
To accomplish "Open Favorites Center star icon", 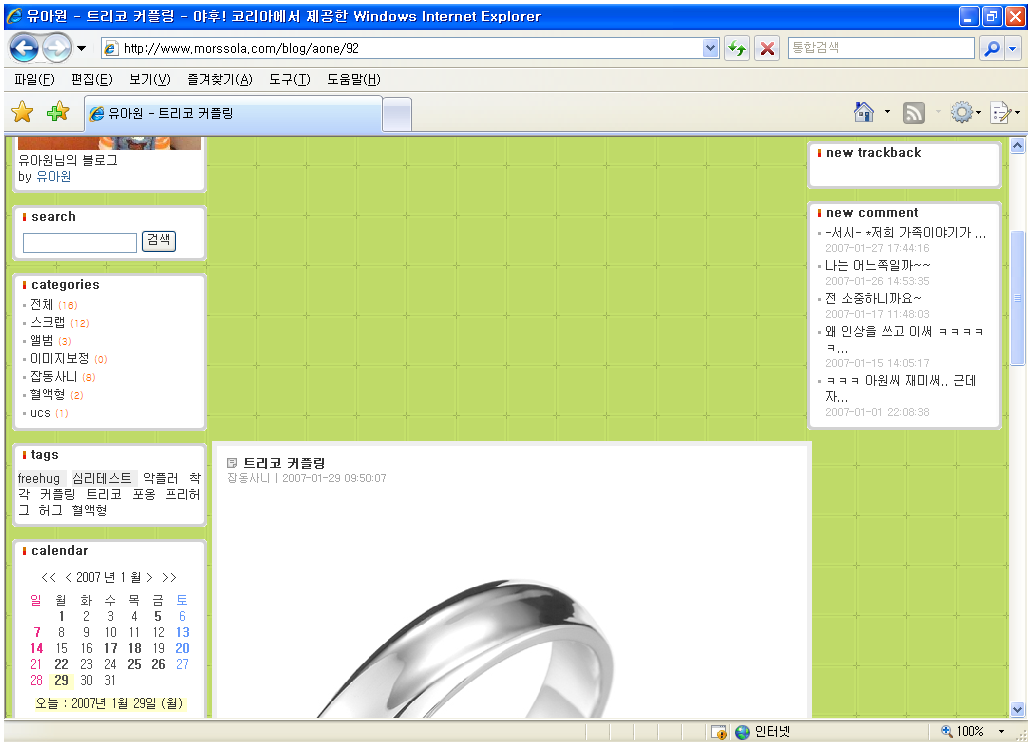I will pyautogui.click(x=22, y=112).
